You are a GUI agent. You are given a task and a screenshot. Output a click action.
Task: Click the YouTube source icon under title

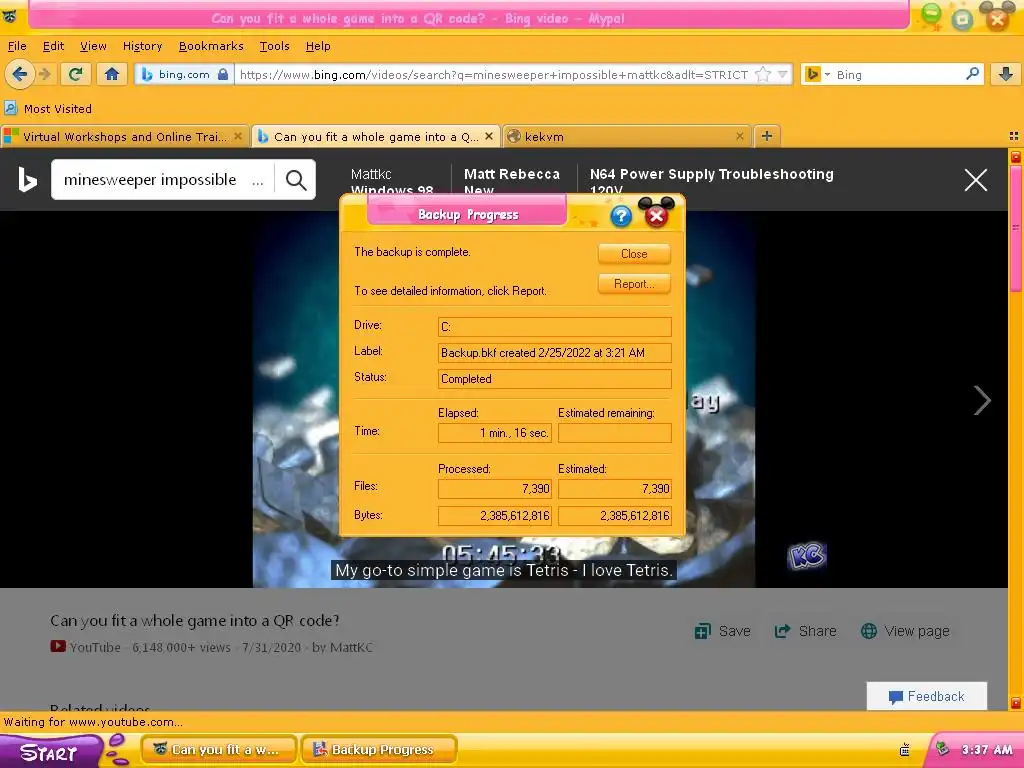58,647
